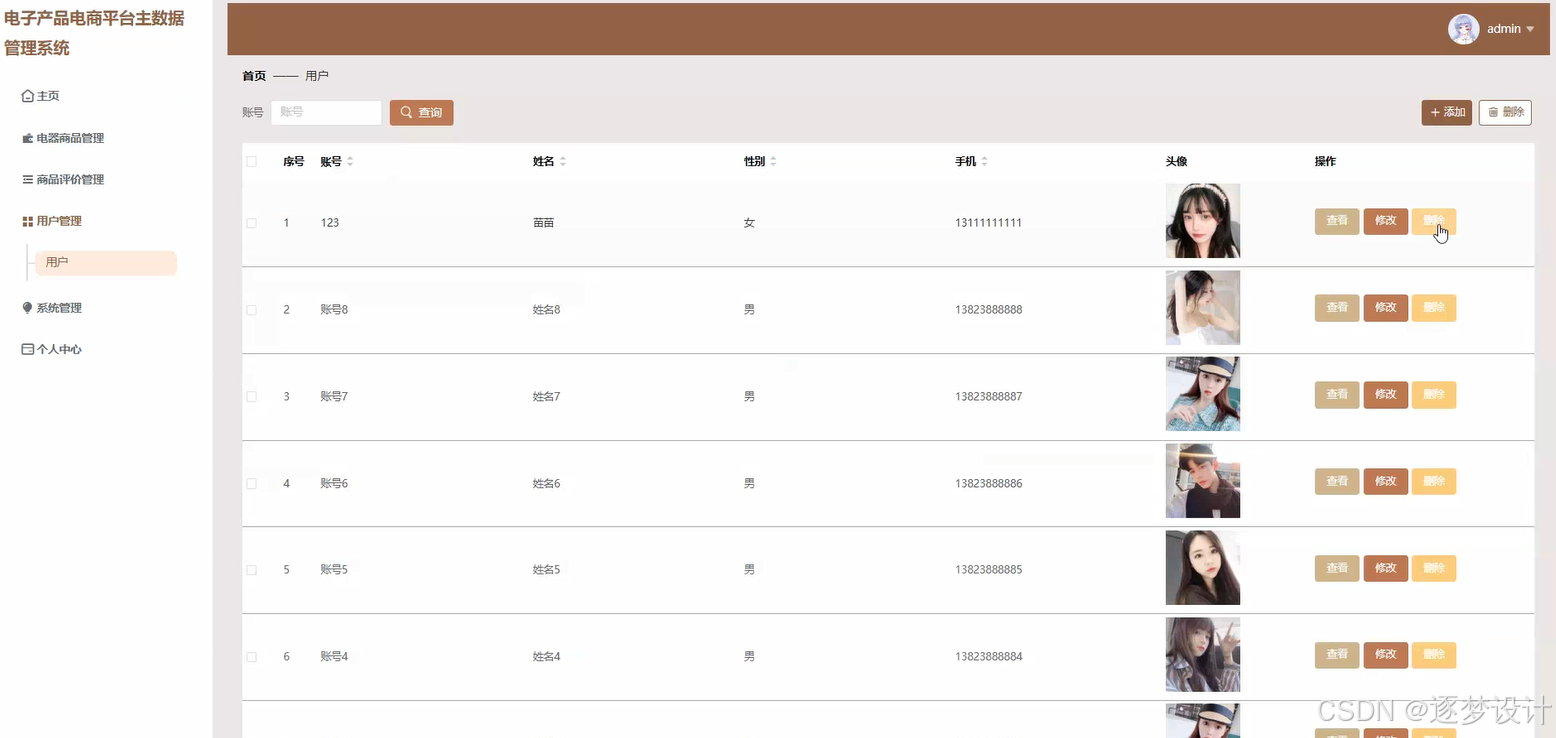Focus the 账号 search input field
The image size is (1556, 738).
click(326, 113)
